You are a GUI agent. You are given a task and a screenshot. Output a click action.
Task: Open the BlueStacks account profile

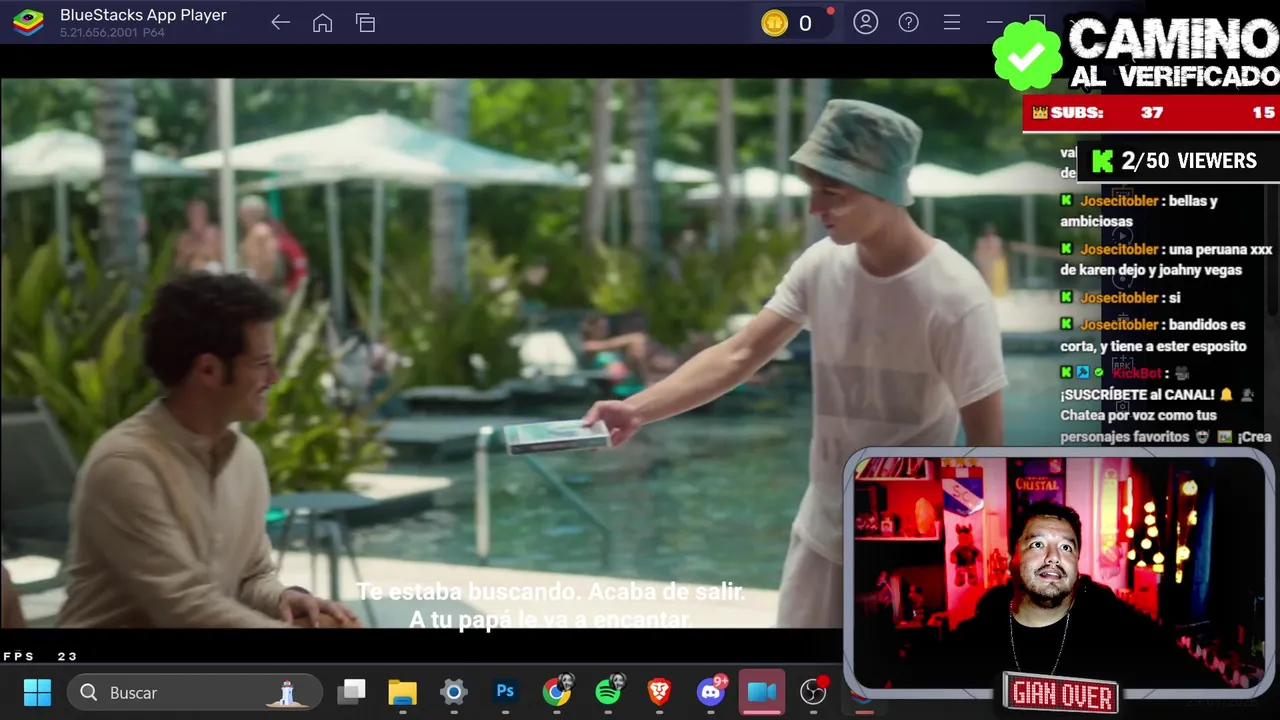pyautogui.click(x=866, y=22)
